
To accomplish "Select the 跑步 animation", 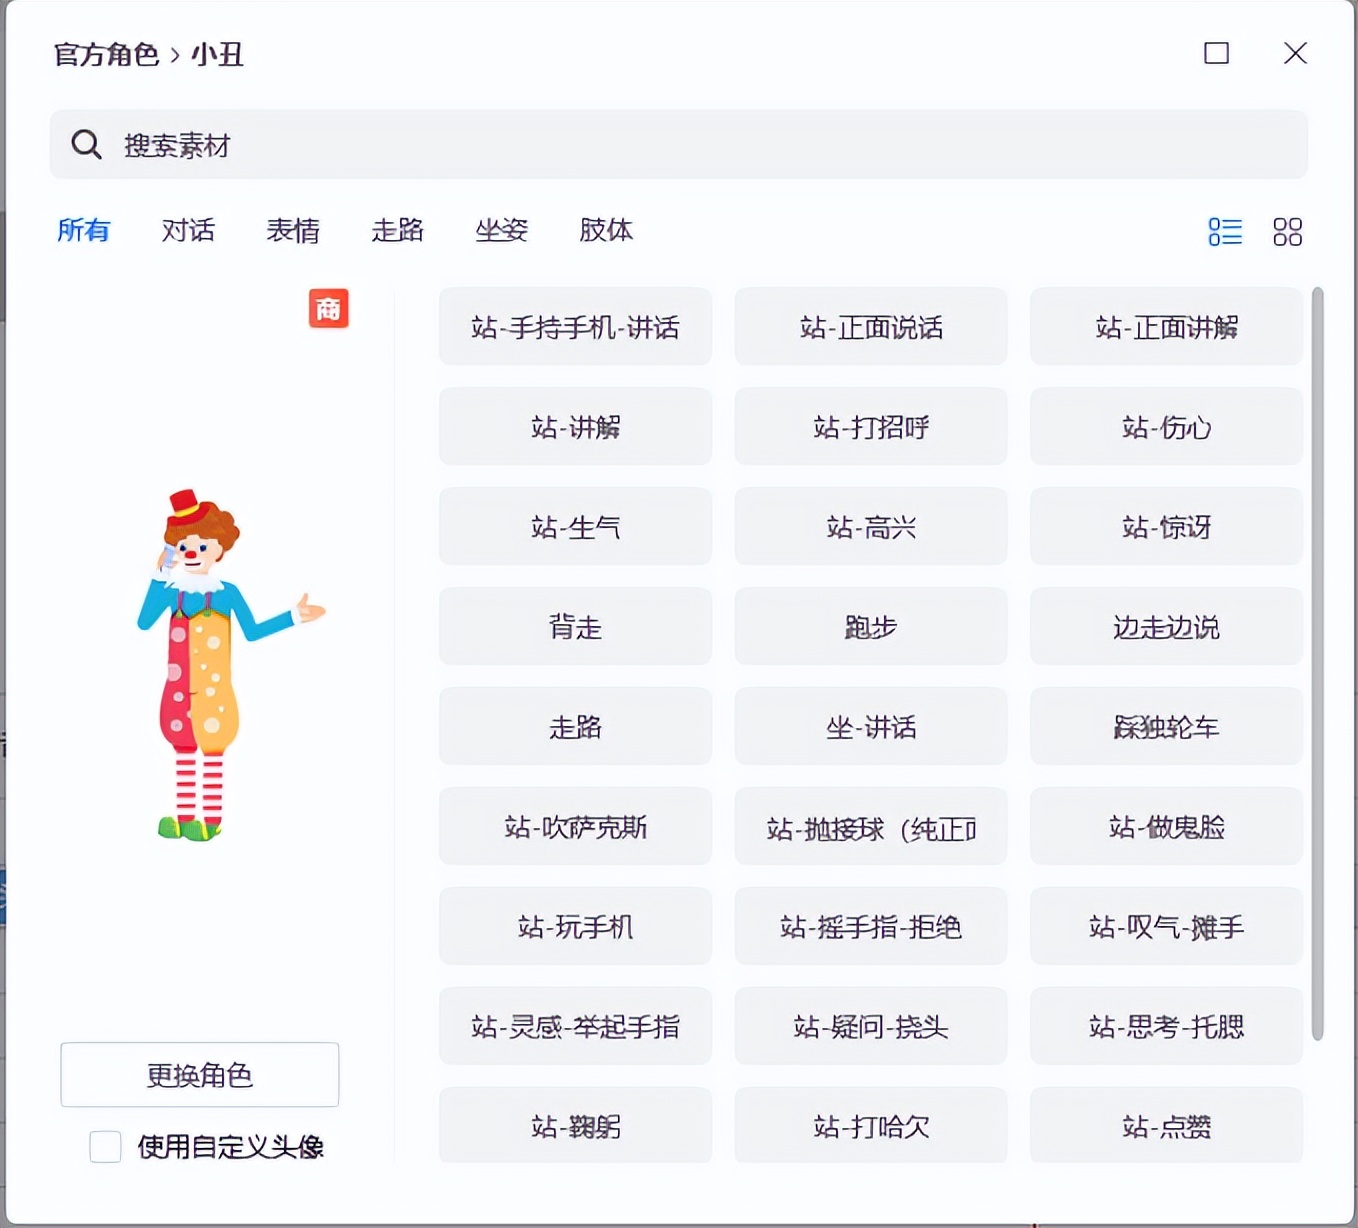I will [x=870, y=627].
